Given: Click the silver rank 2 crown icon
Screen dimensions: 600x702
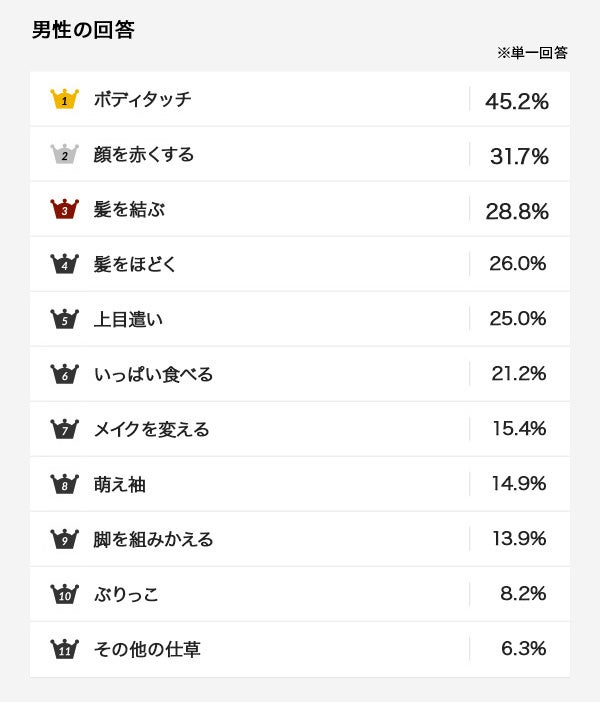Looking at the screenshot, I should tap(64, 154).
